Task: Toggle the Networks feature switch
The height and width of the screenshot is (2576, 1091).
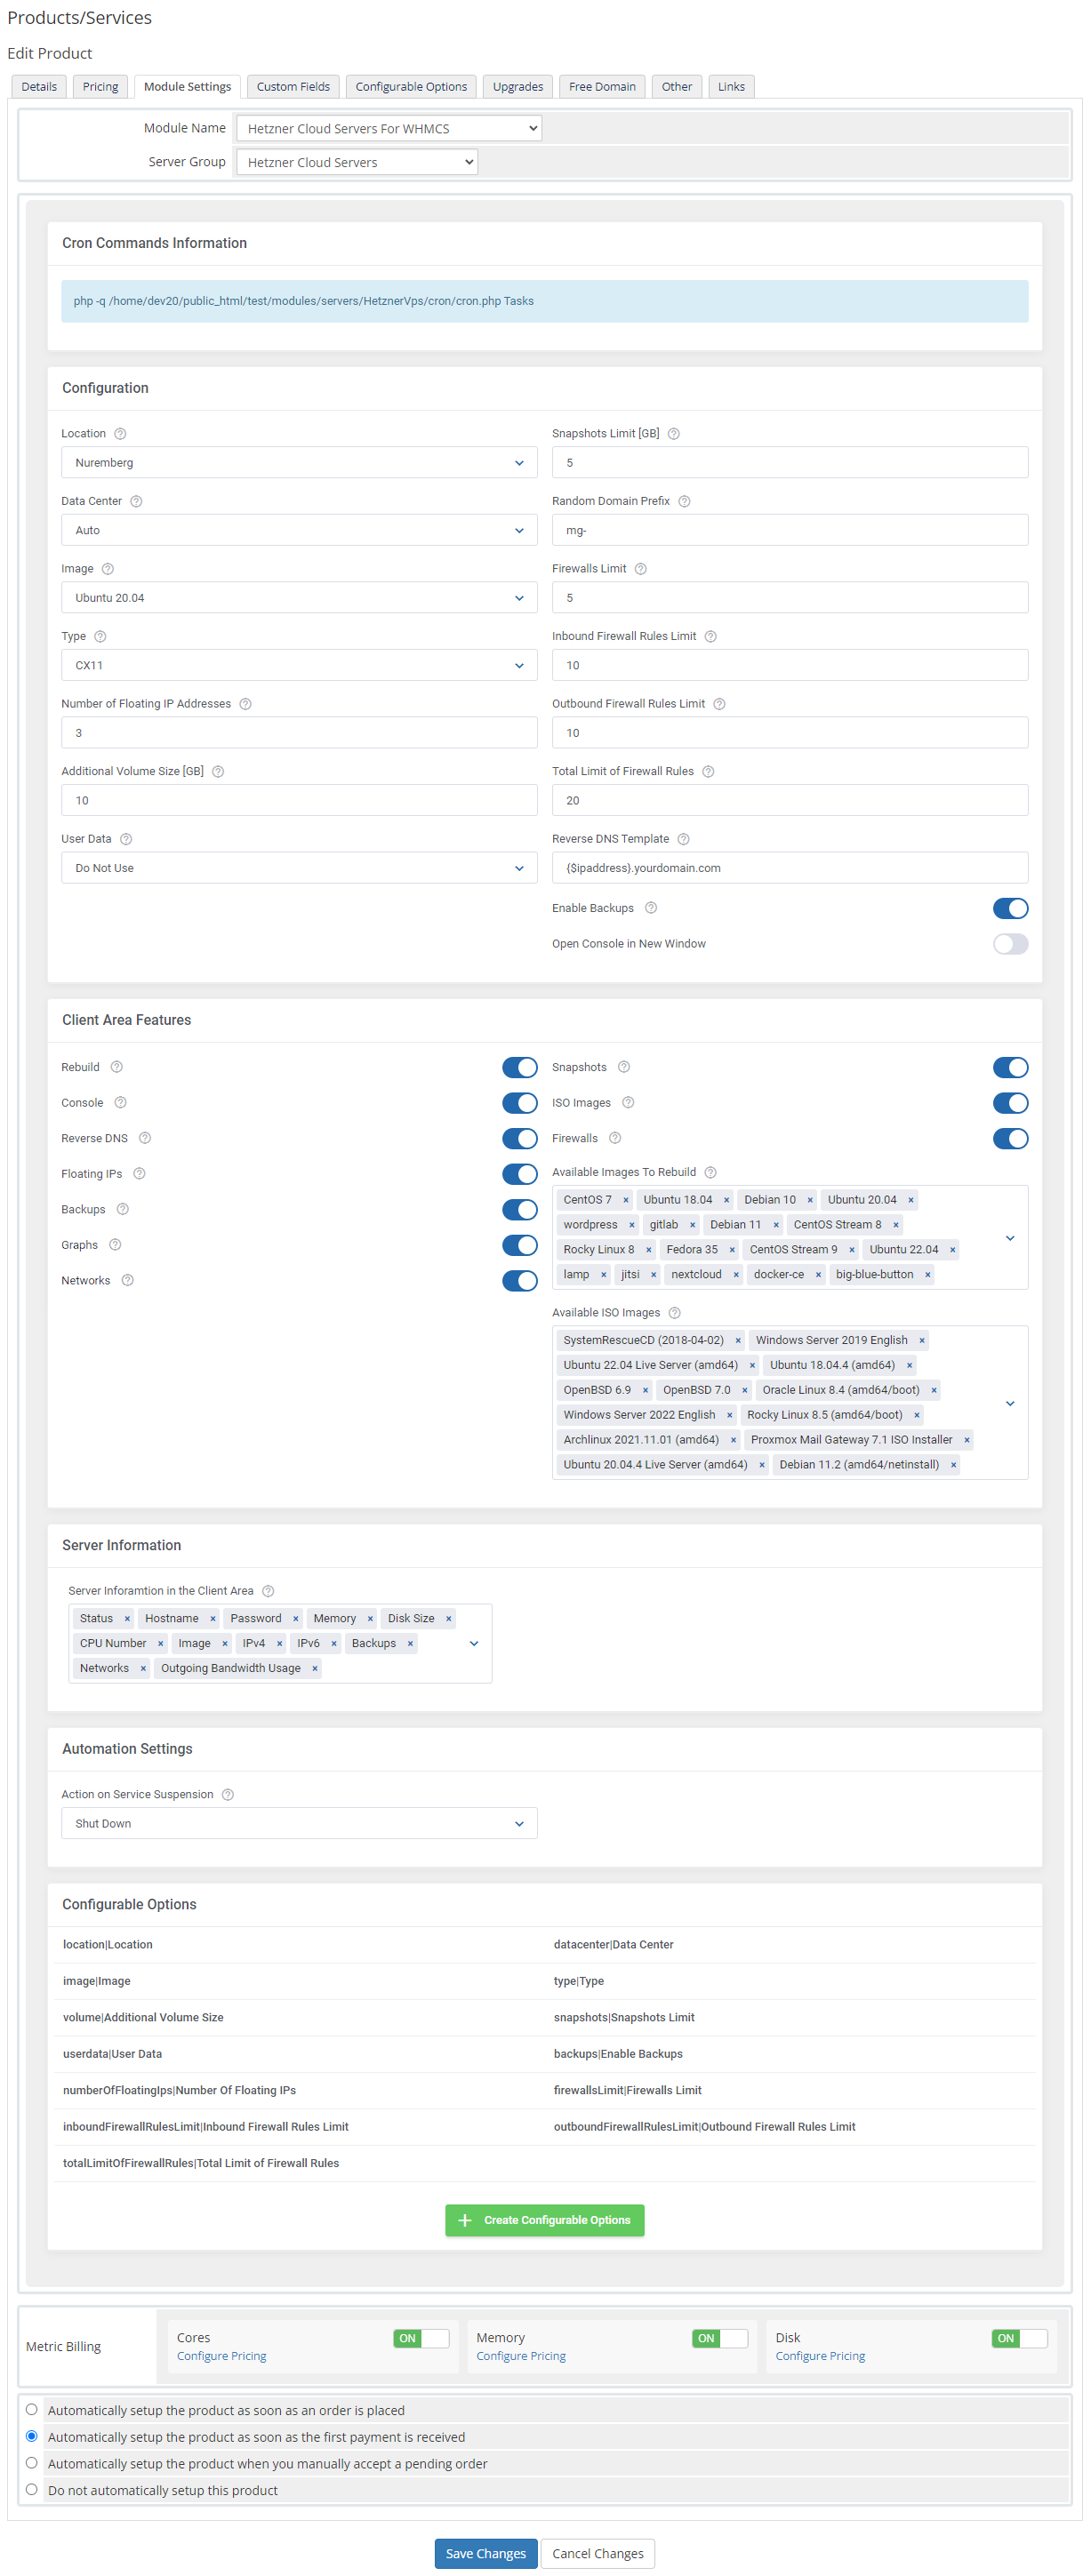Action: (x=519, y=1280)
